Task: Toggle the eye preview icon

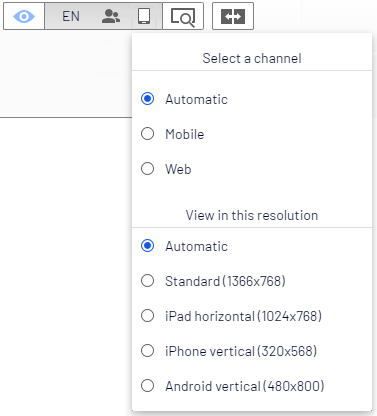Action: click(24, 16)
